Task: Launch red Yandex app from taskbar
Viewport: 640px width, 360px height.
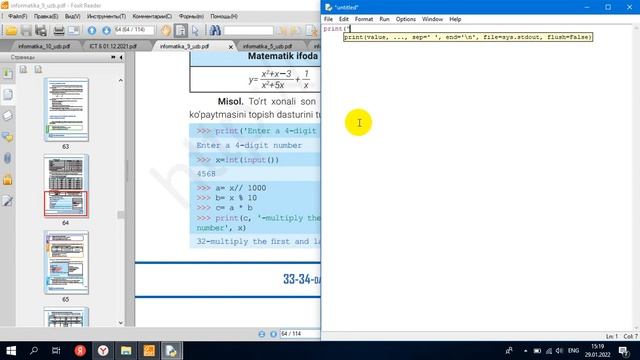Action: coord(80,351)
